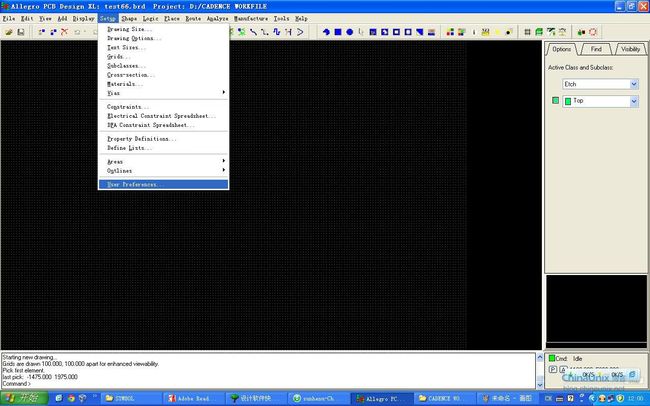
Task: Open Cross-section menu entry
Action: (x=163, y=75)
